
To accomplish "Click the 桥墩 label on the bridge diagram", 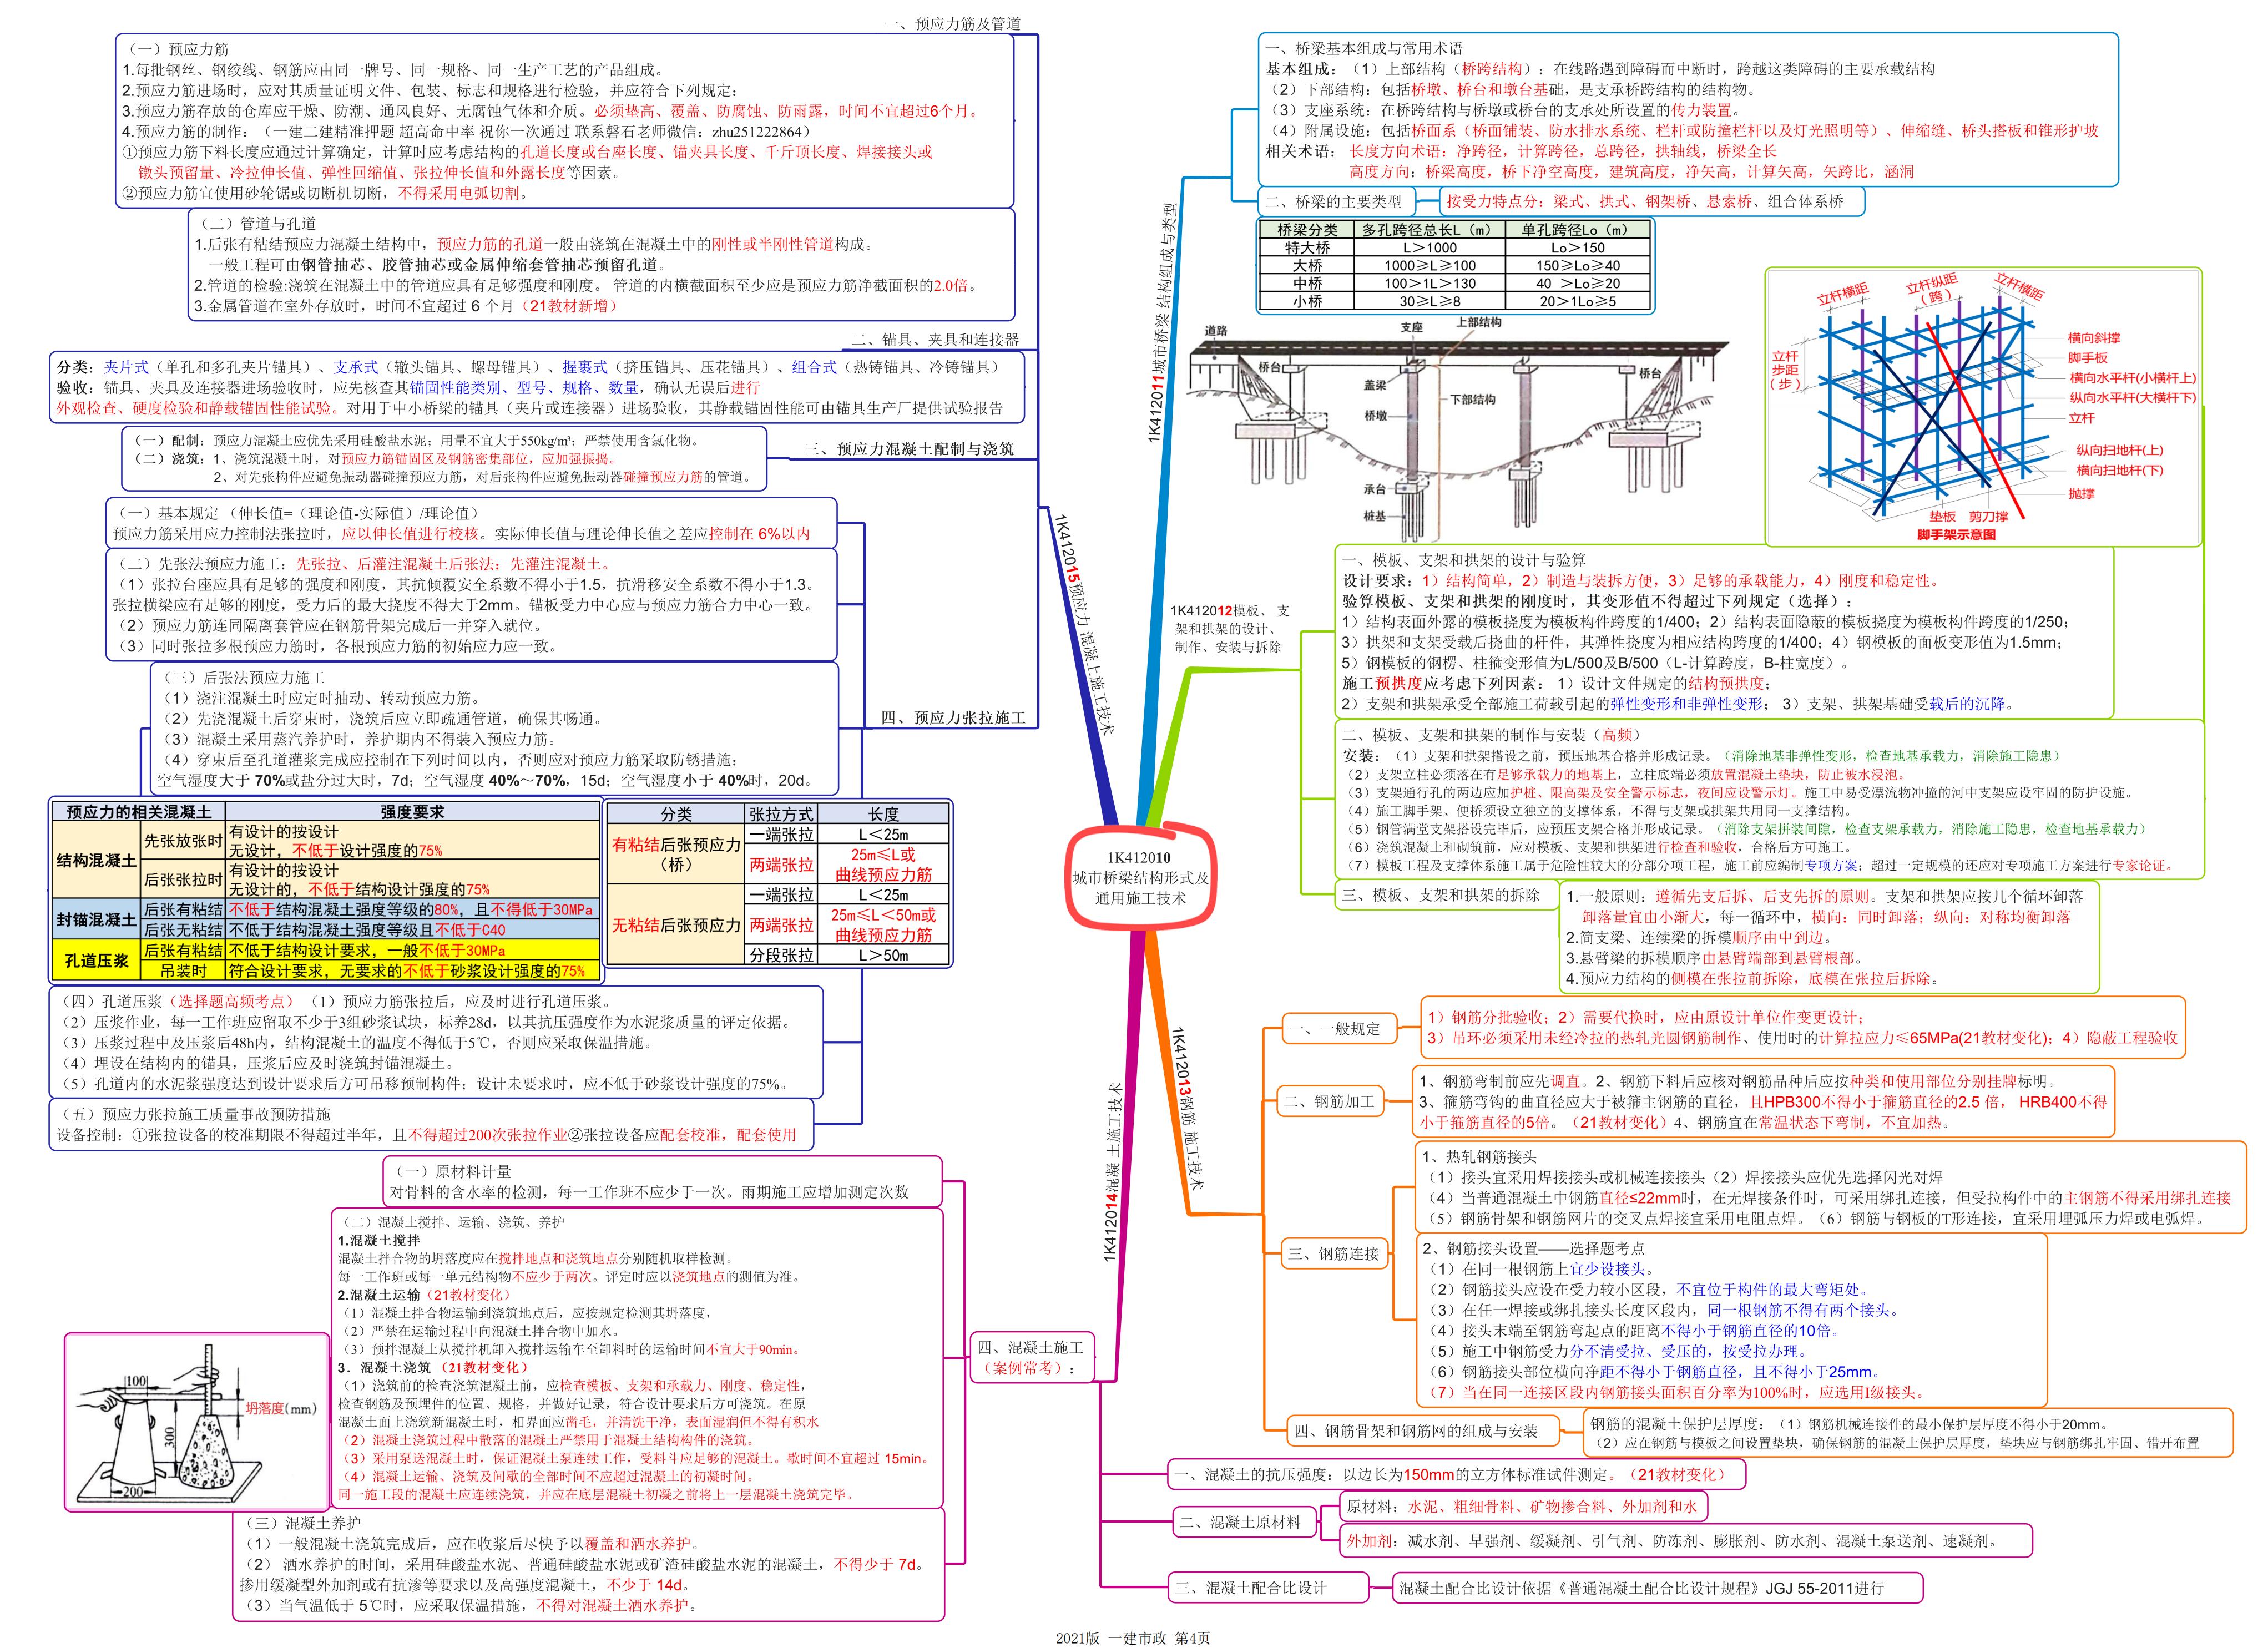I will coord(1375,415).
